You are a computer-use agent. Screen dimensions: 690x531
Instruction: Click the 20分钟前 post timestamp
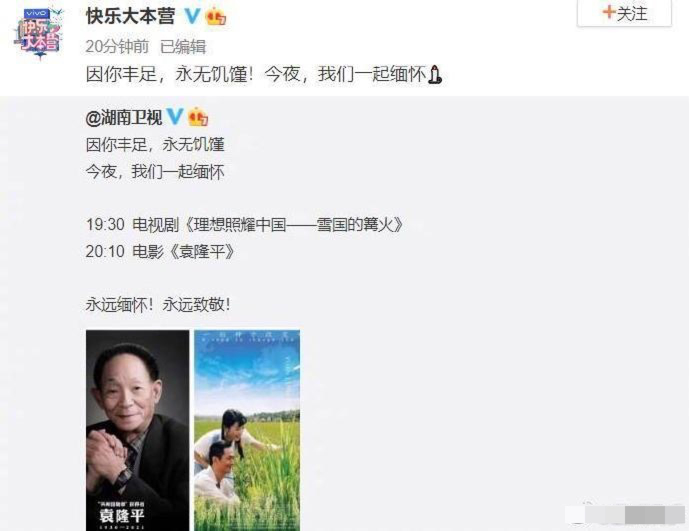(117, 47)
